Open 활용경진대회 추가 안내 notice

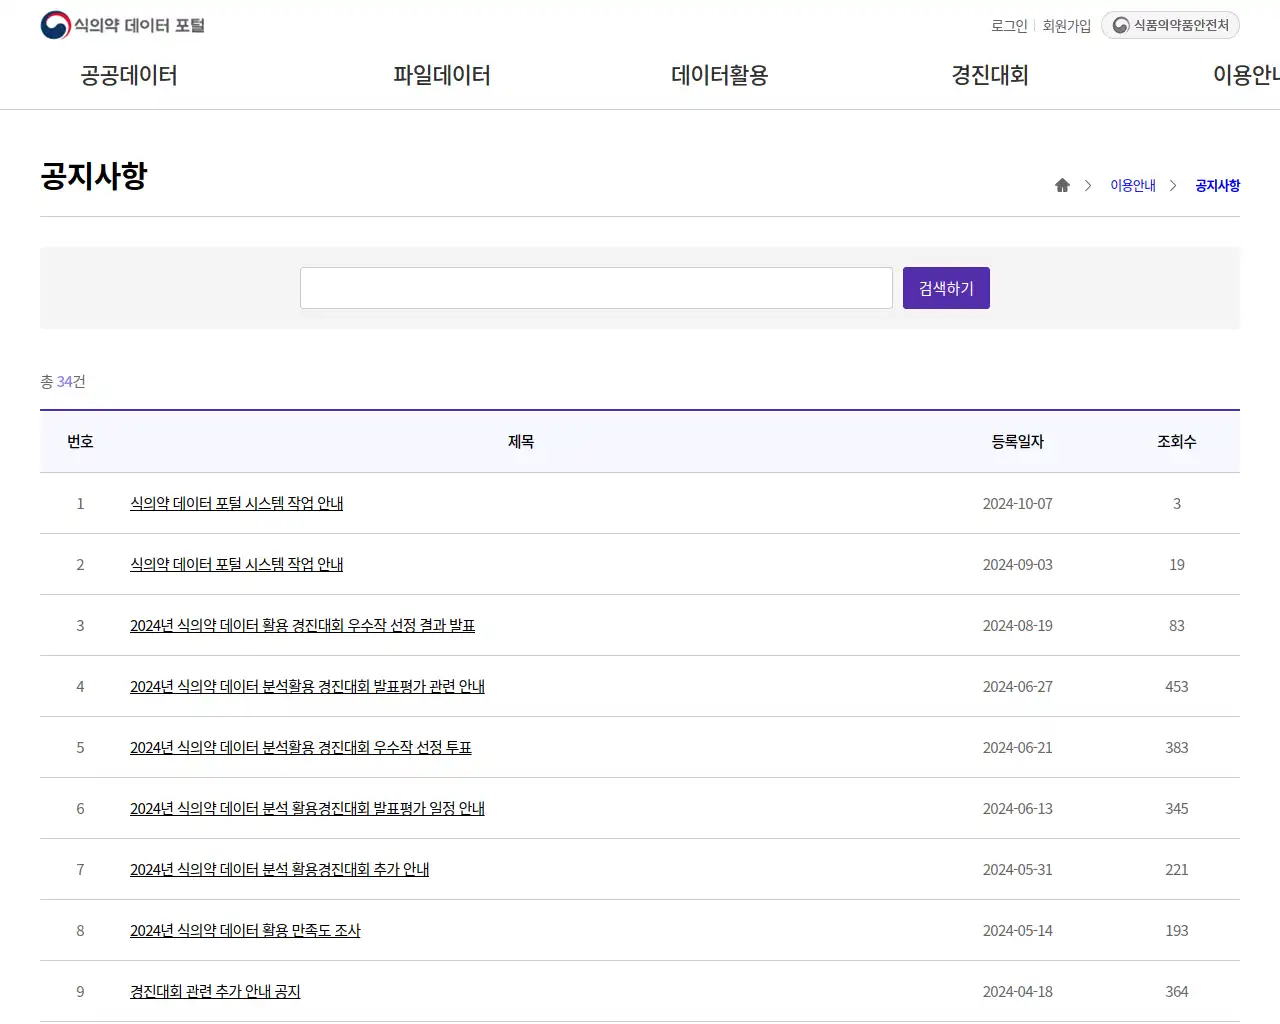click(x=279, y=869)
